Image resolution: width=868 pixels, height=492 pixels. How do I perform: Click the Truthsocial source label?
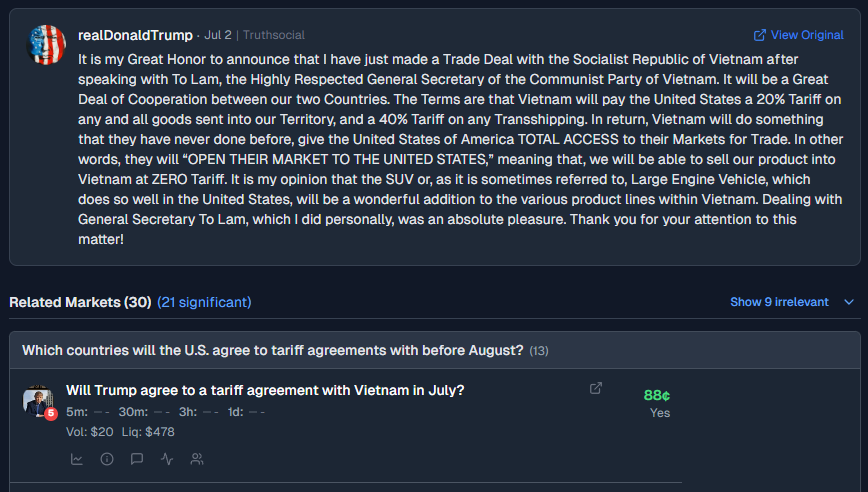[x=273, y=35]
